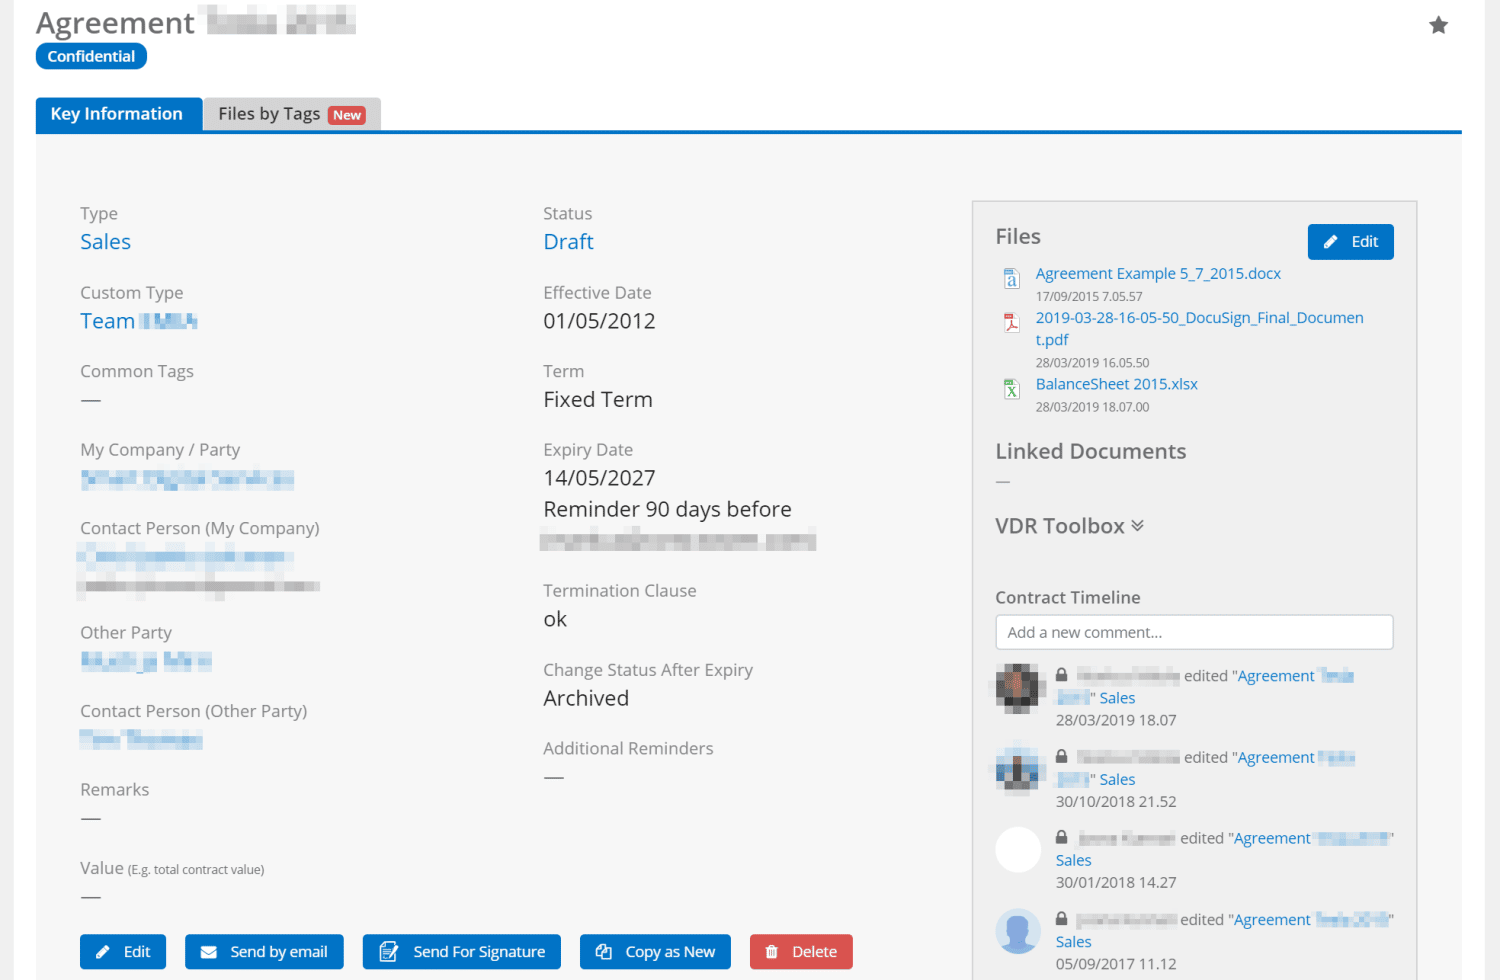This screenshot has height=980, width=1500.
Task: Focus the Add a new comment field
Action: pyautogui.click(x=1193, y=632)
